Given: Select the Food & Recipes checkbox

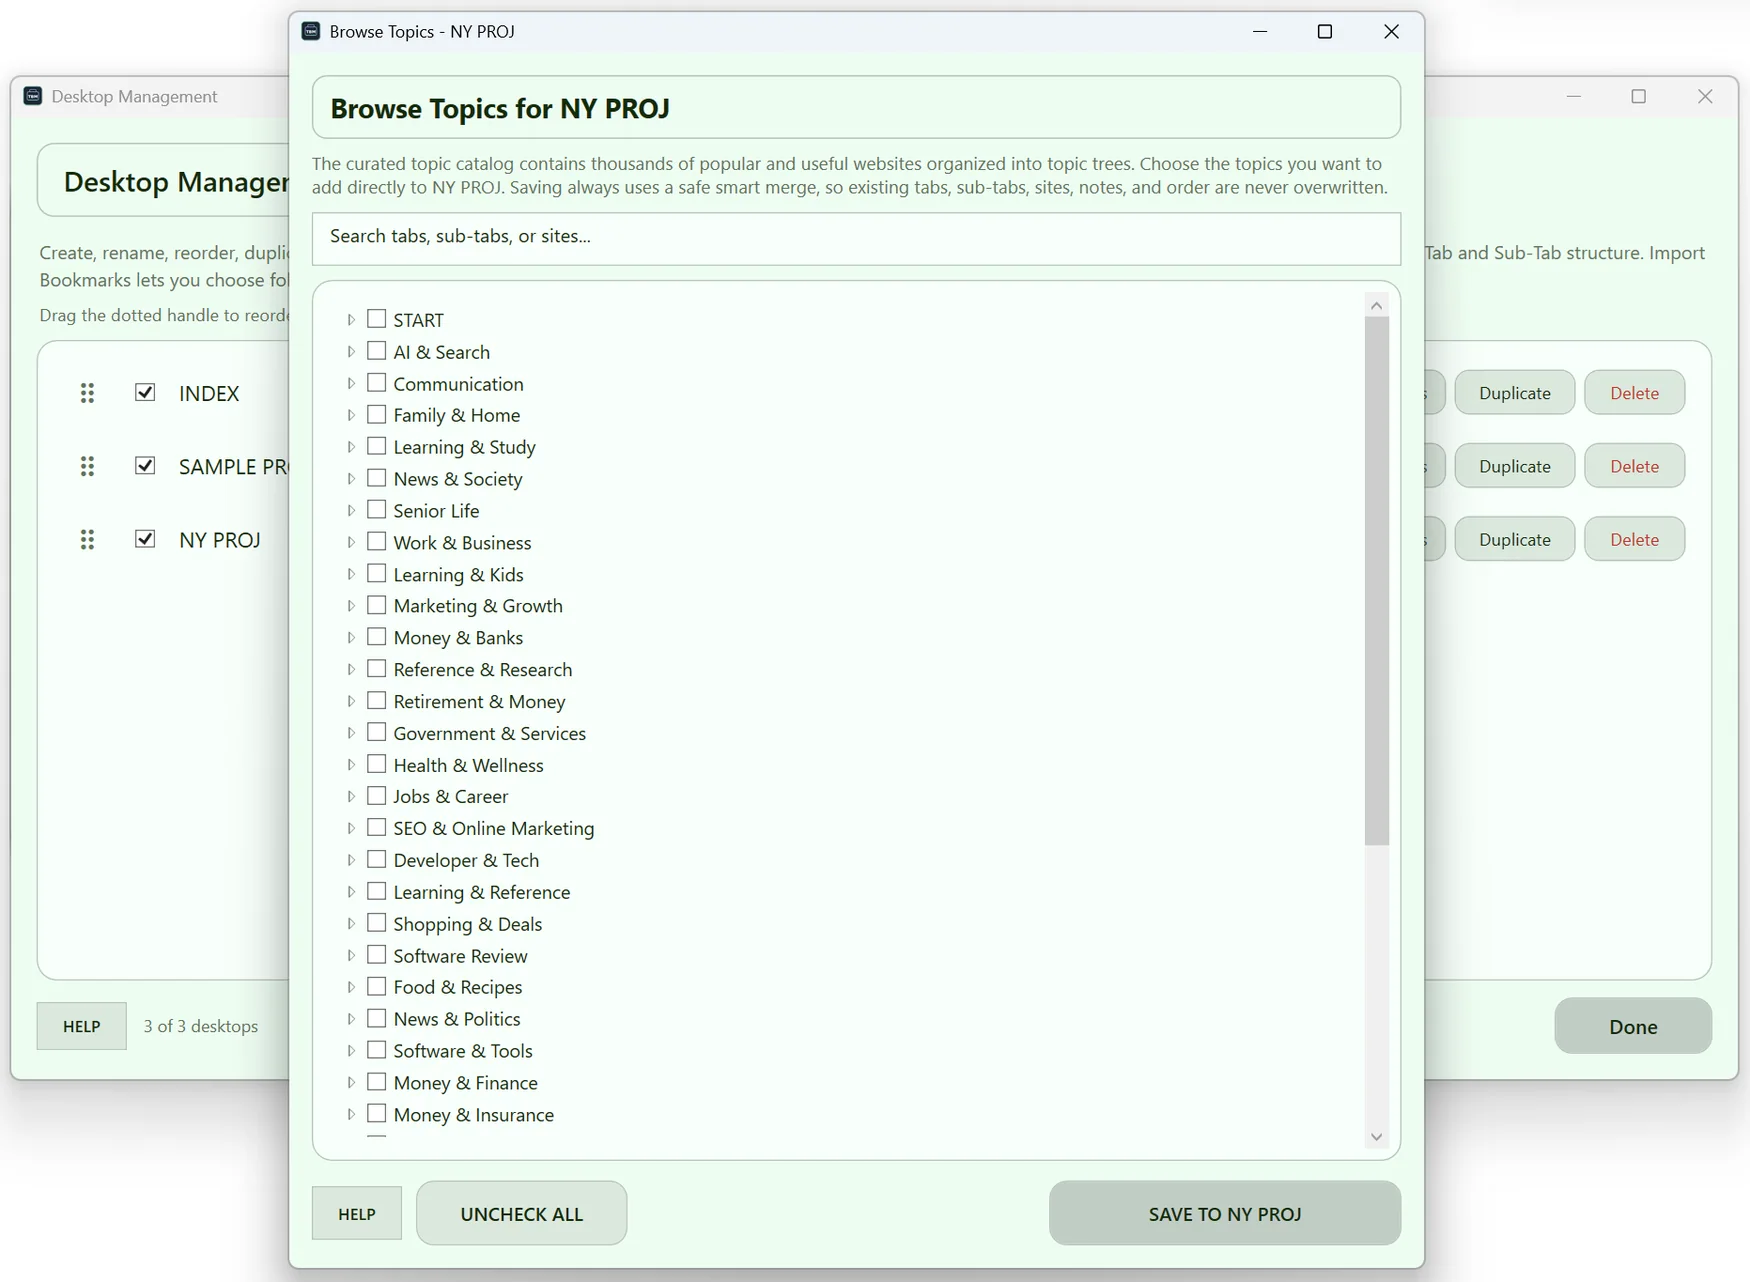Looking at the screenshot, I should click(376, 986).
